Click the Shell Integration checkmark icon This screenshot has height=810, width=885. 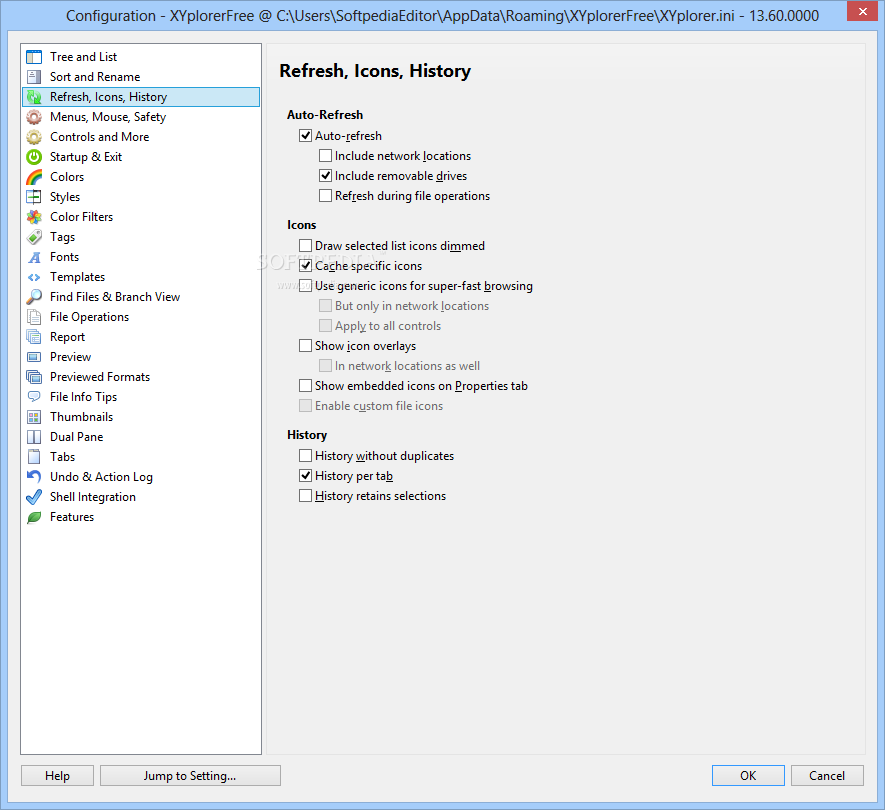coord(34,497)
